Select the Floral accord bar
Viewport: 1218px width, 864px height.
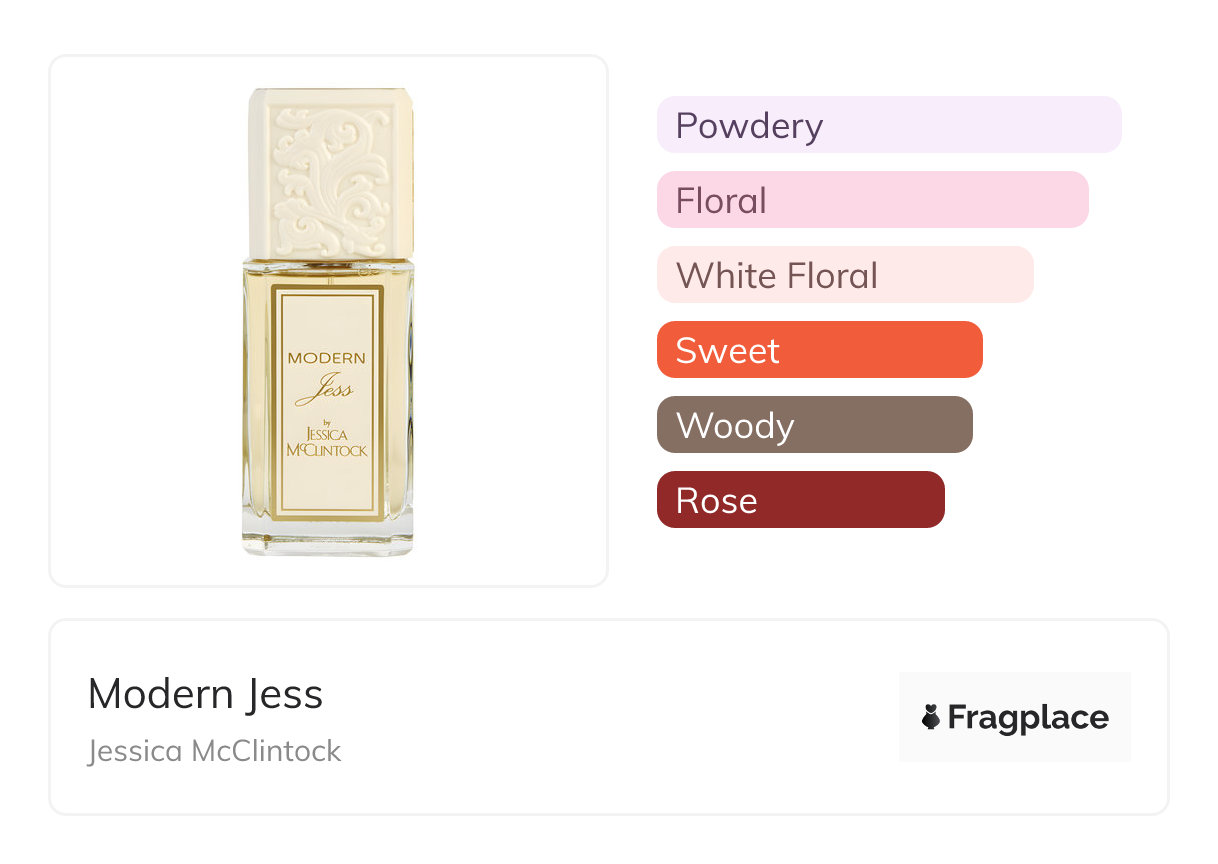tap(873, 200)
